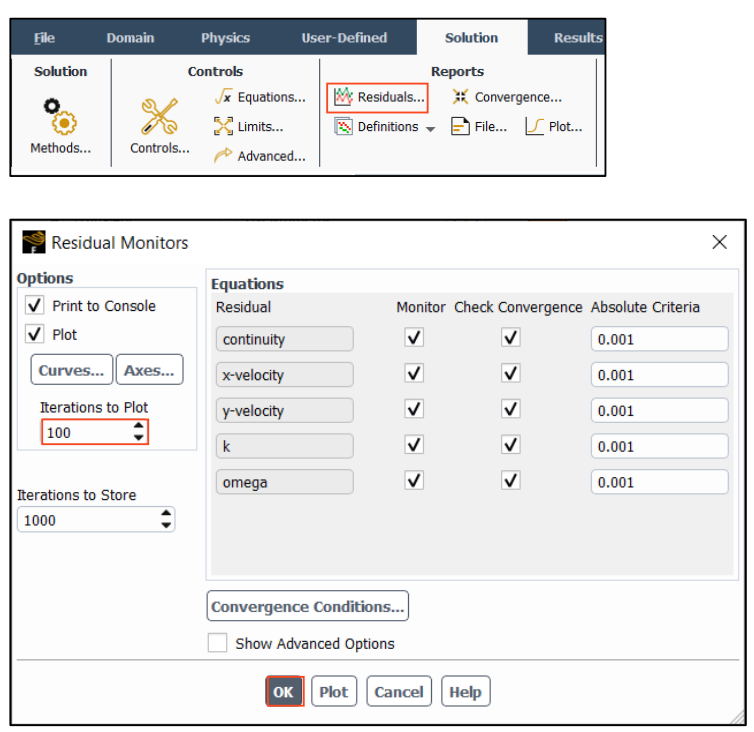Open Advanced solution controls
Image resolution: width=754 pixels, height=732 pixels.
tap(260, 156)
